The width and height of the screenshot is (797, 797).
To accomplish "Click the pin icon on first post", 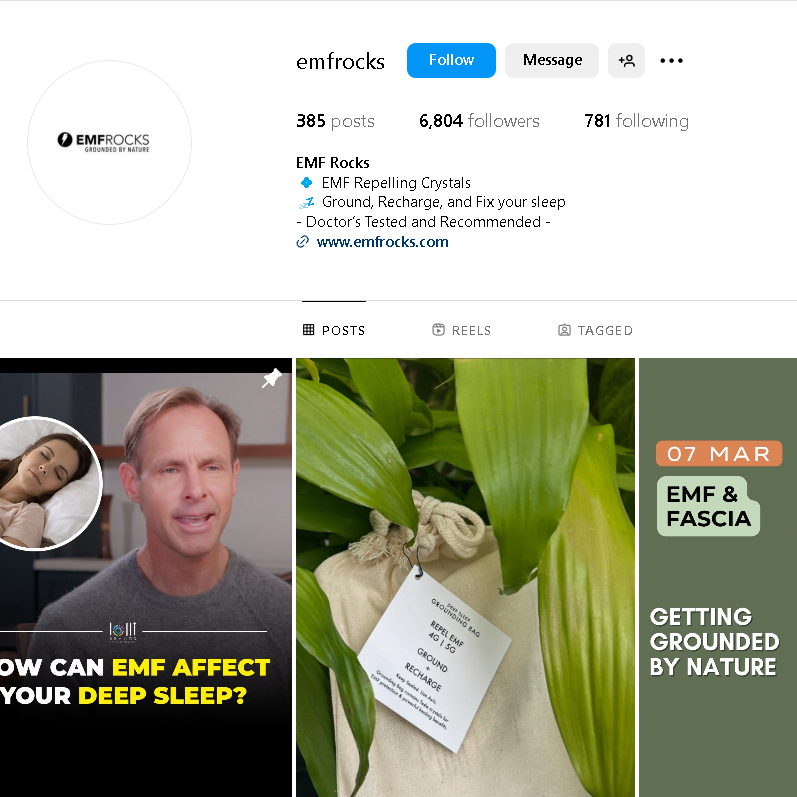I will pos(271,379).
